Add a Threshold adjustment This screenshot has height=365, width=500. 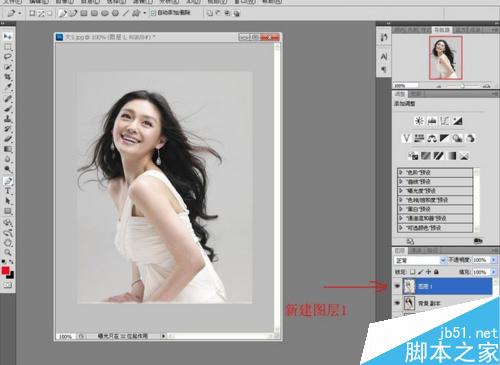tap(438, 156)
